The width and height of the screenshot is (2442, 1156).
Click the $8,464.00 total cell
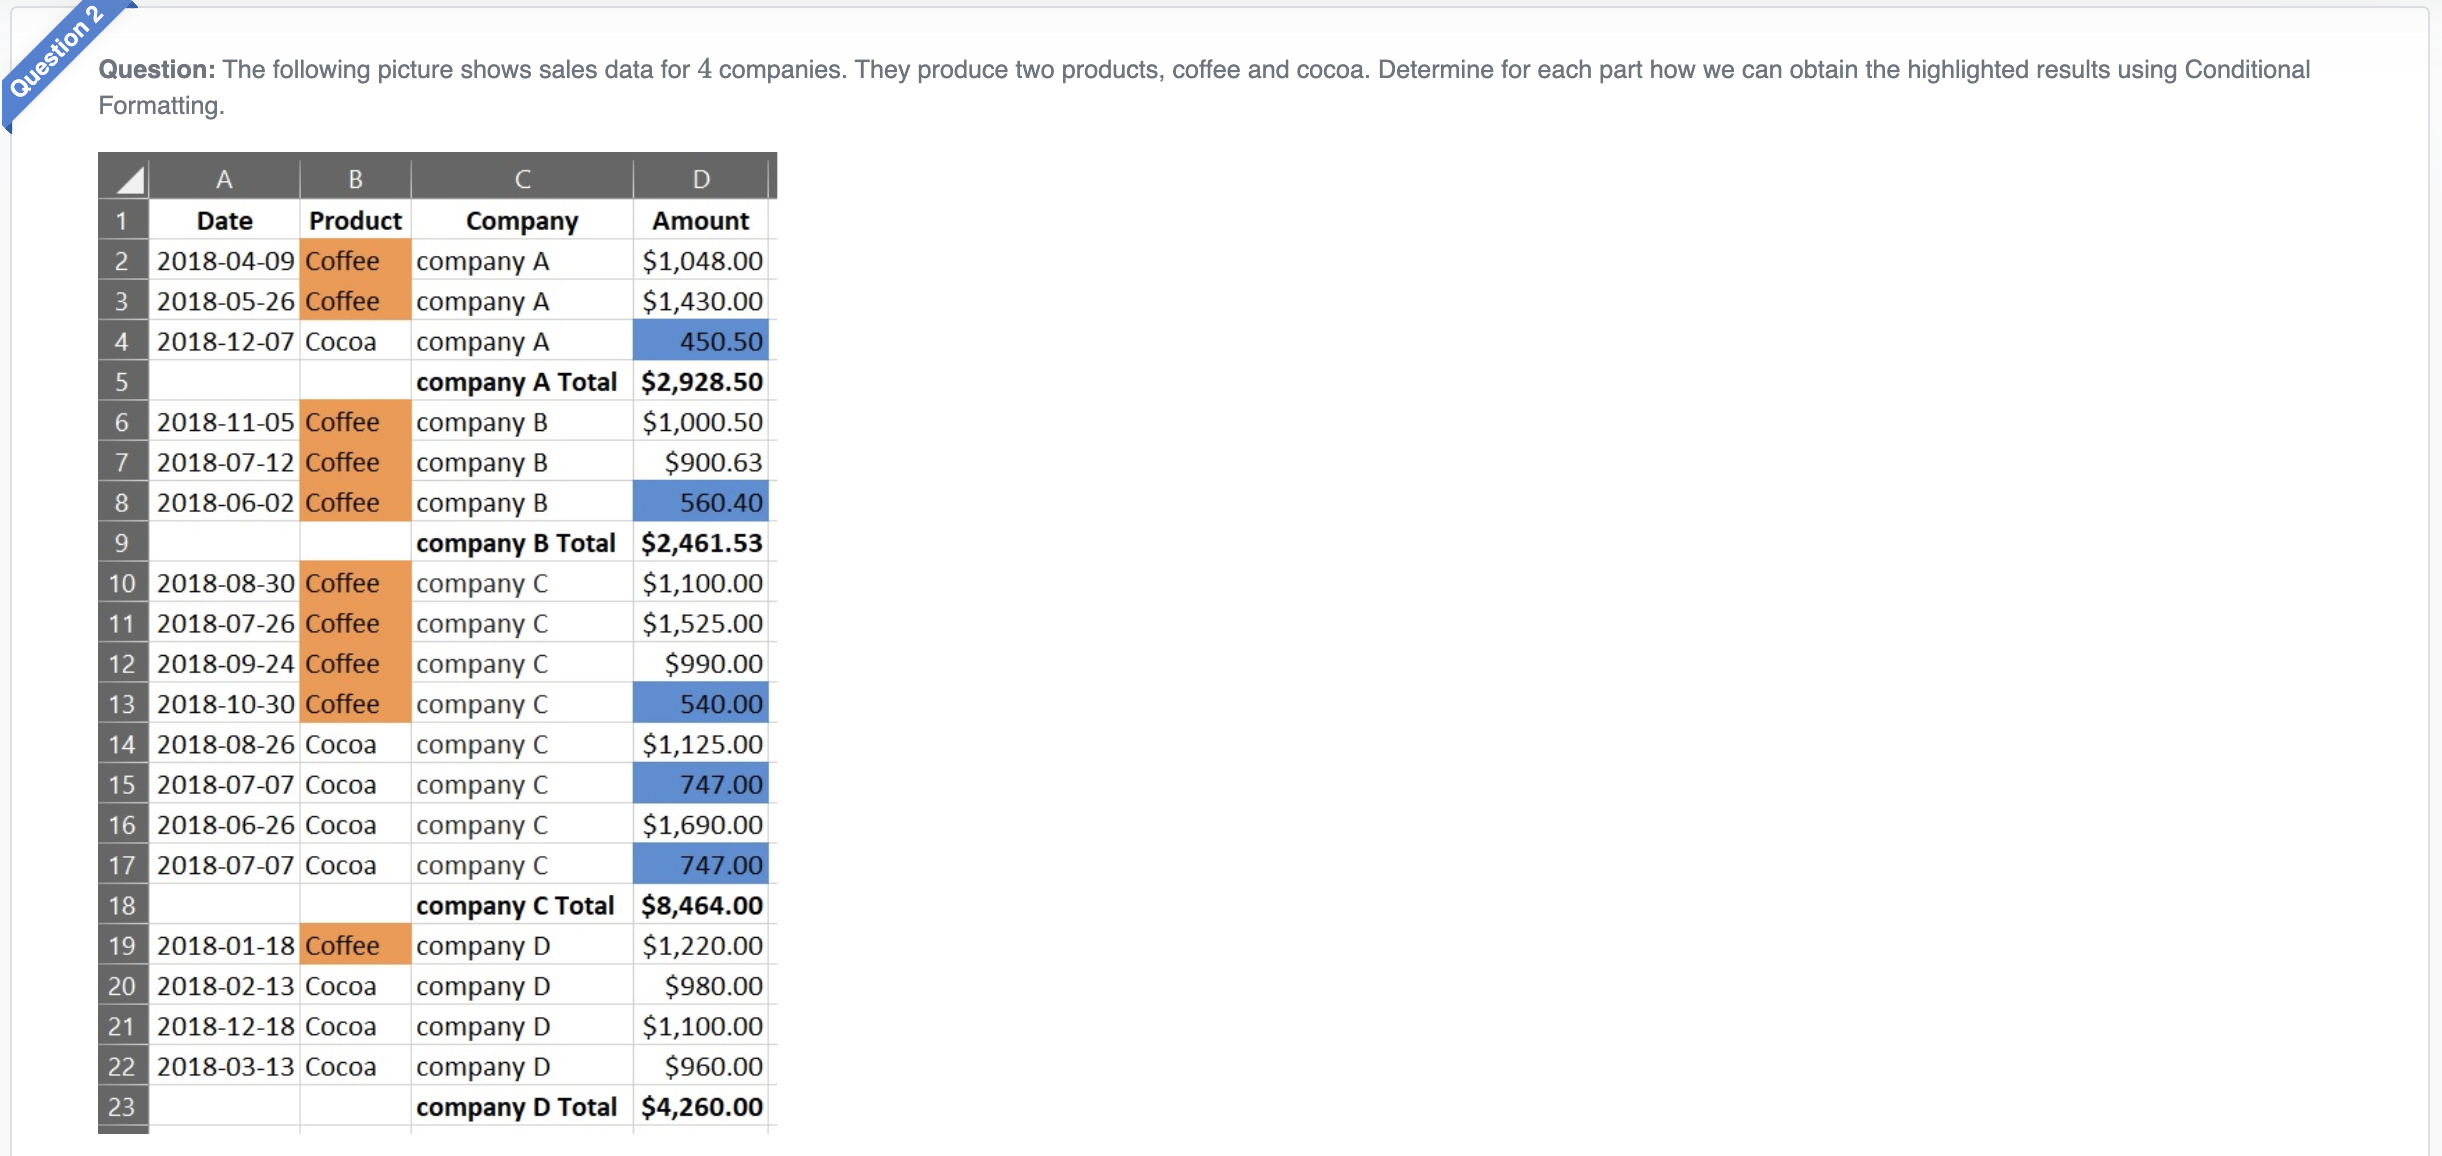coord(701,906)
